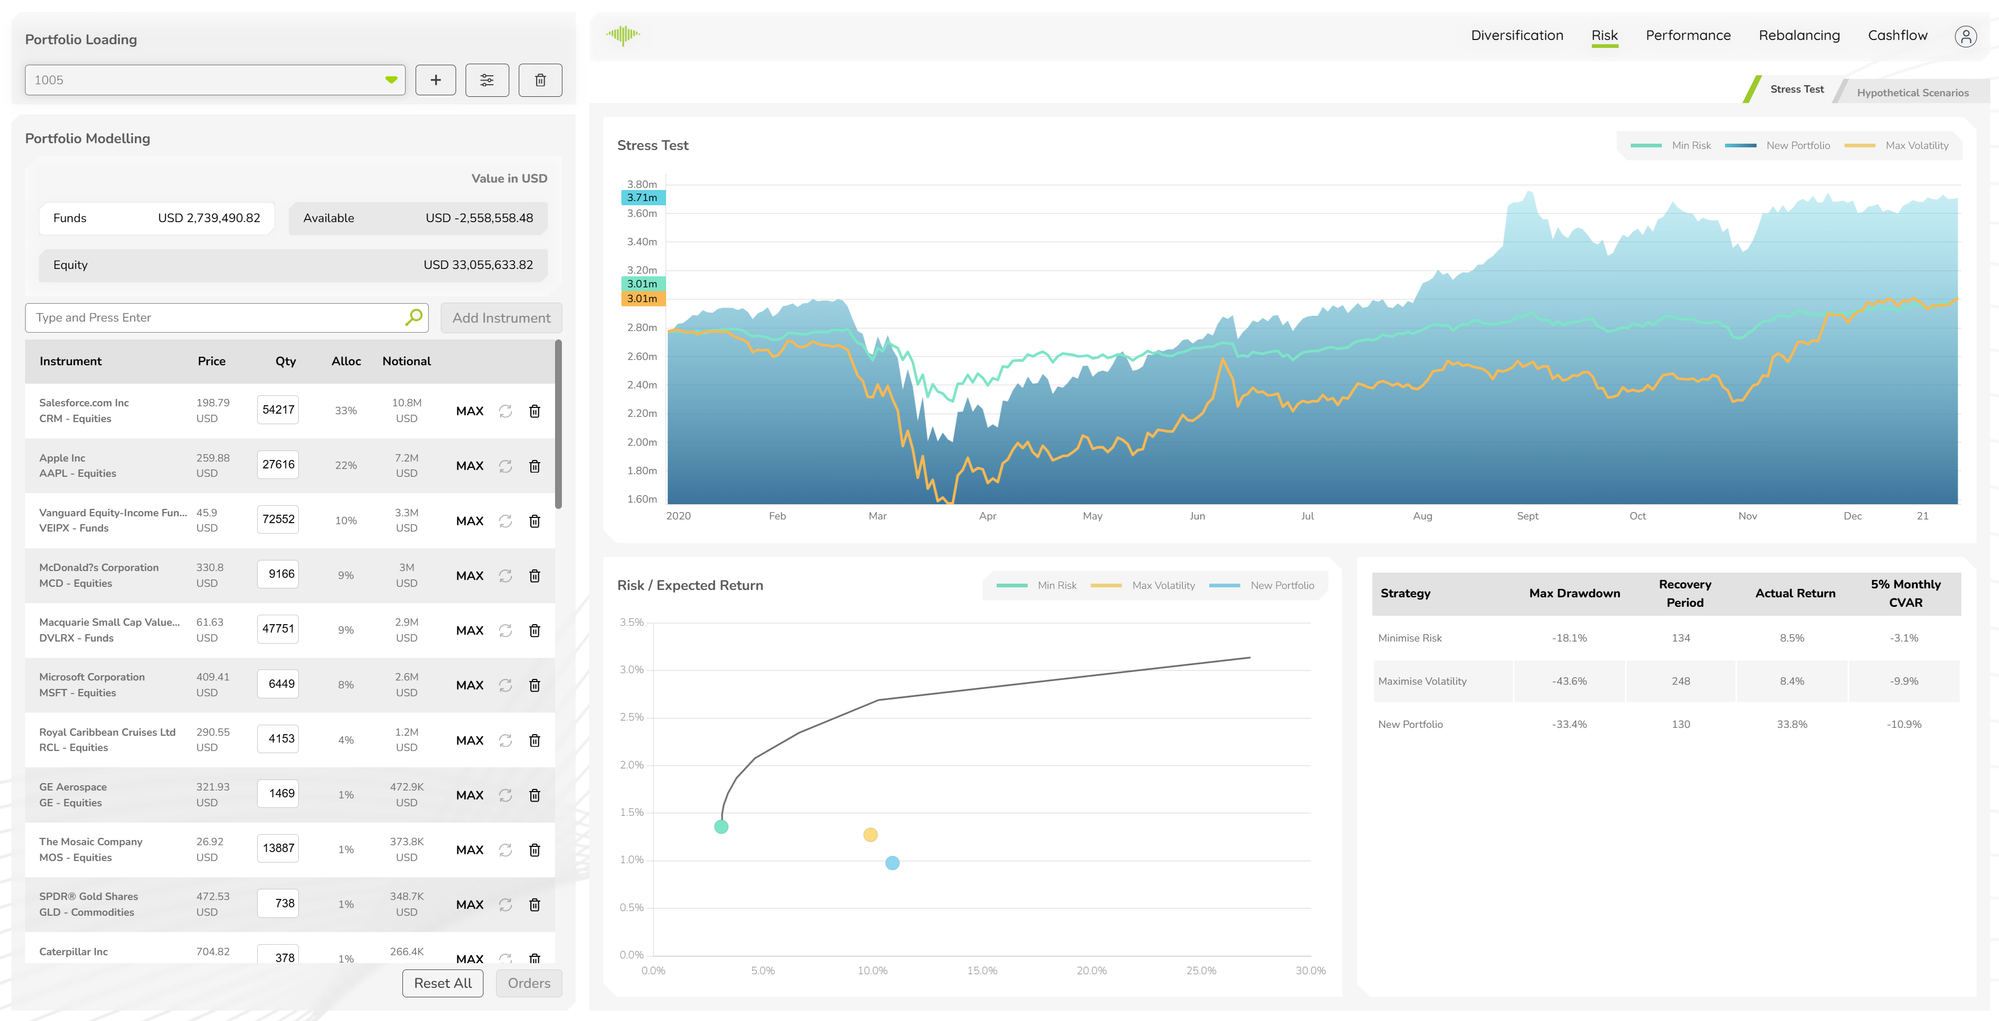Click the plus icon to add a portfolio
This screenshot has height=1021, width=1999.
point(435,80)
